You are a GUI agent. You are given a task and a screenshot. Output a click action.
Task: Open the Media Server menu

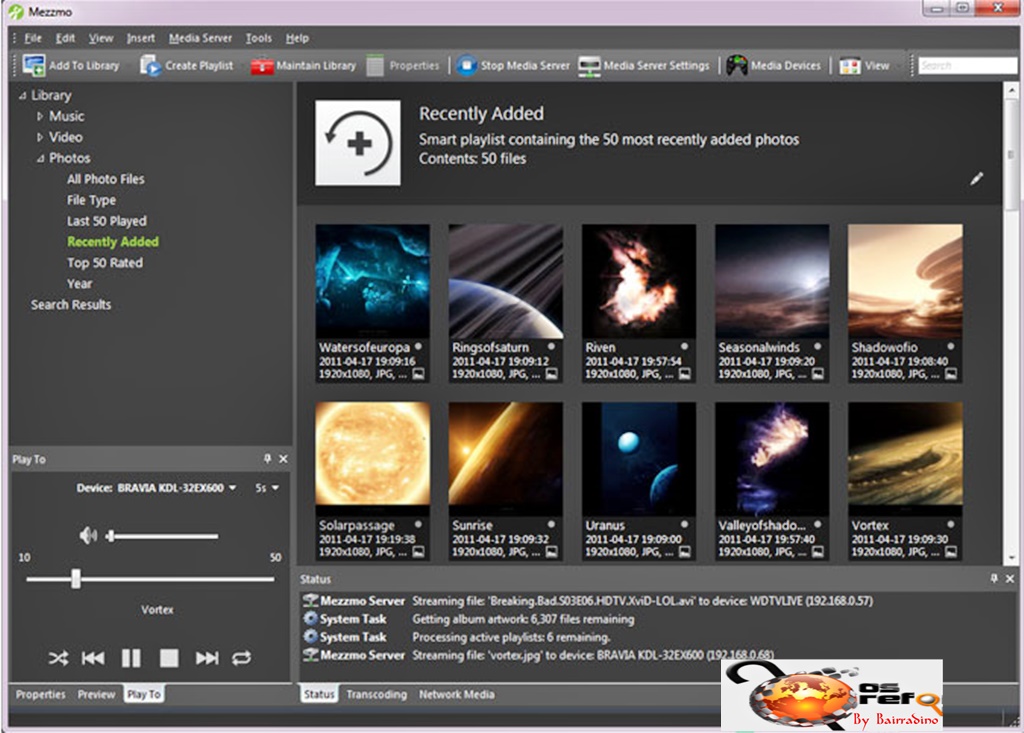(x=200, y=38)
